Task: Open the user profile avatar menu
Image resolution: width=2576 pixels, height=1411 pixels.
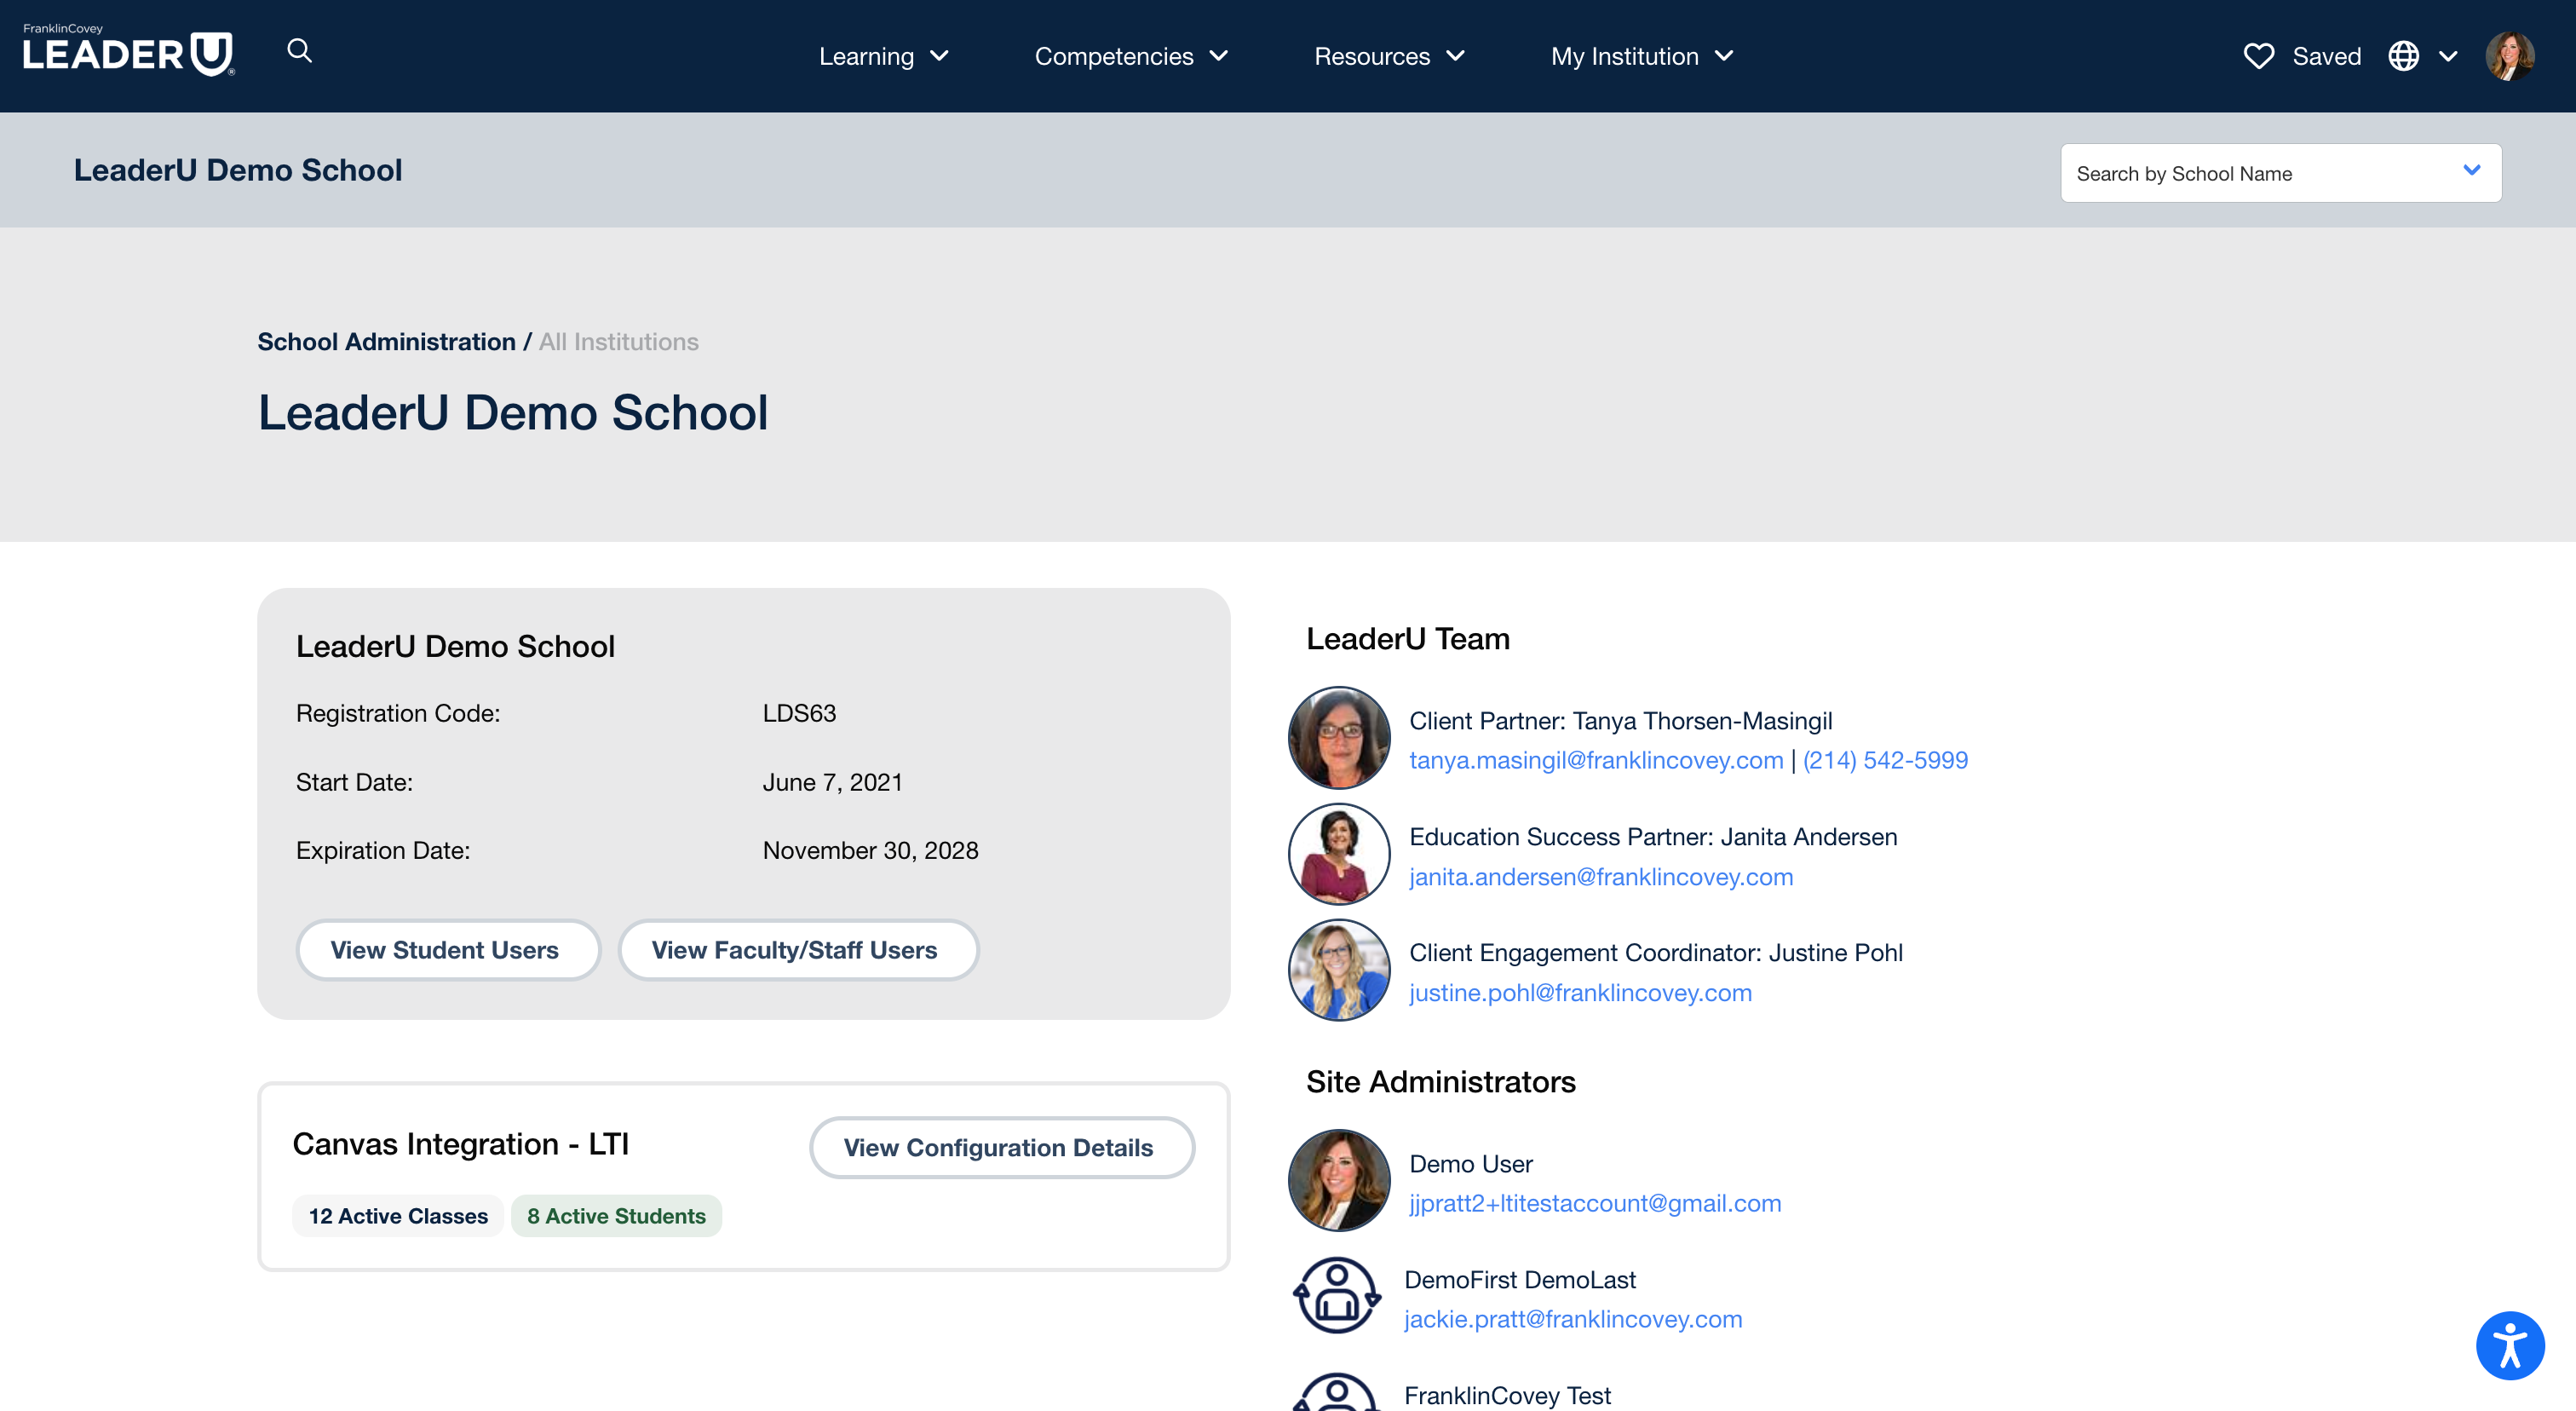Action: [2509, 56]
